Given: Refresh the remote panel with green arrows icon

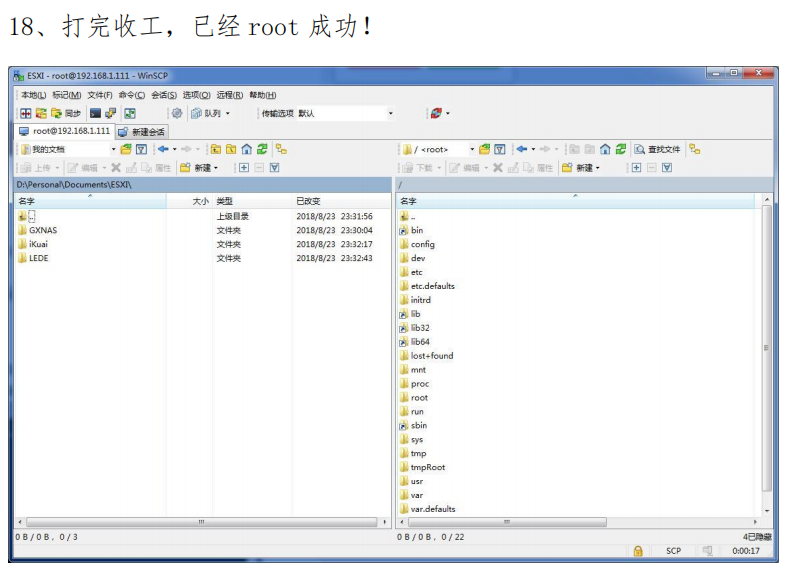Looking at the screenshot, I should pyautogui.click(x=621, y=150).
